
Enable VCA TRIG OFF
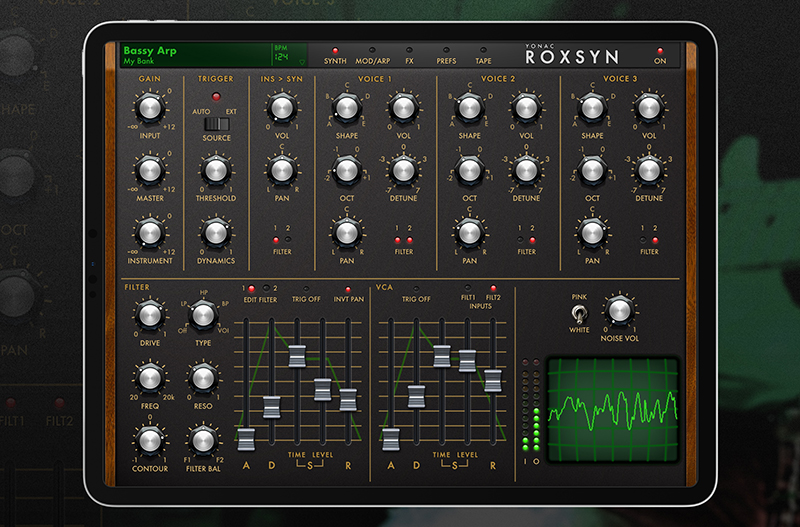tap(416, 289)
